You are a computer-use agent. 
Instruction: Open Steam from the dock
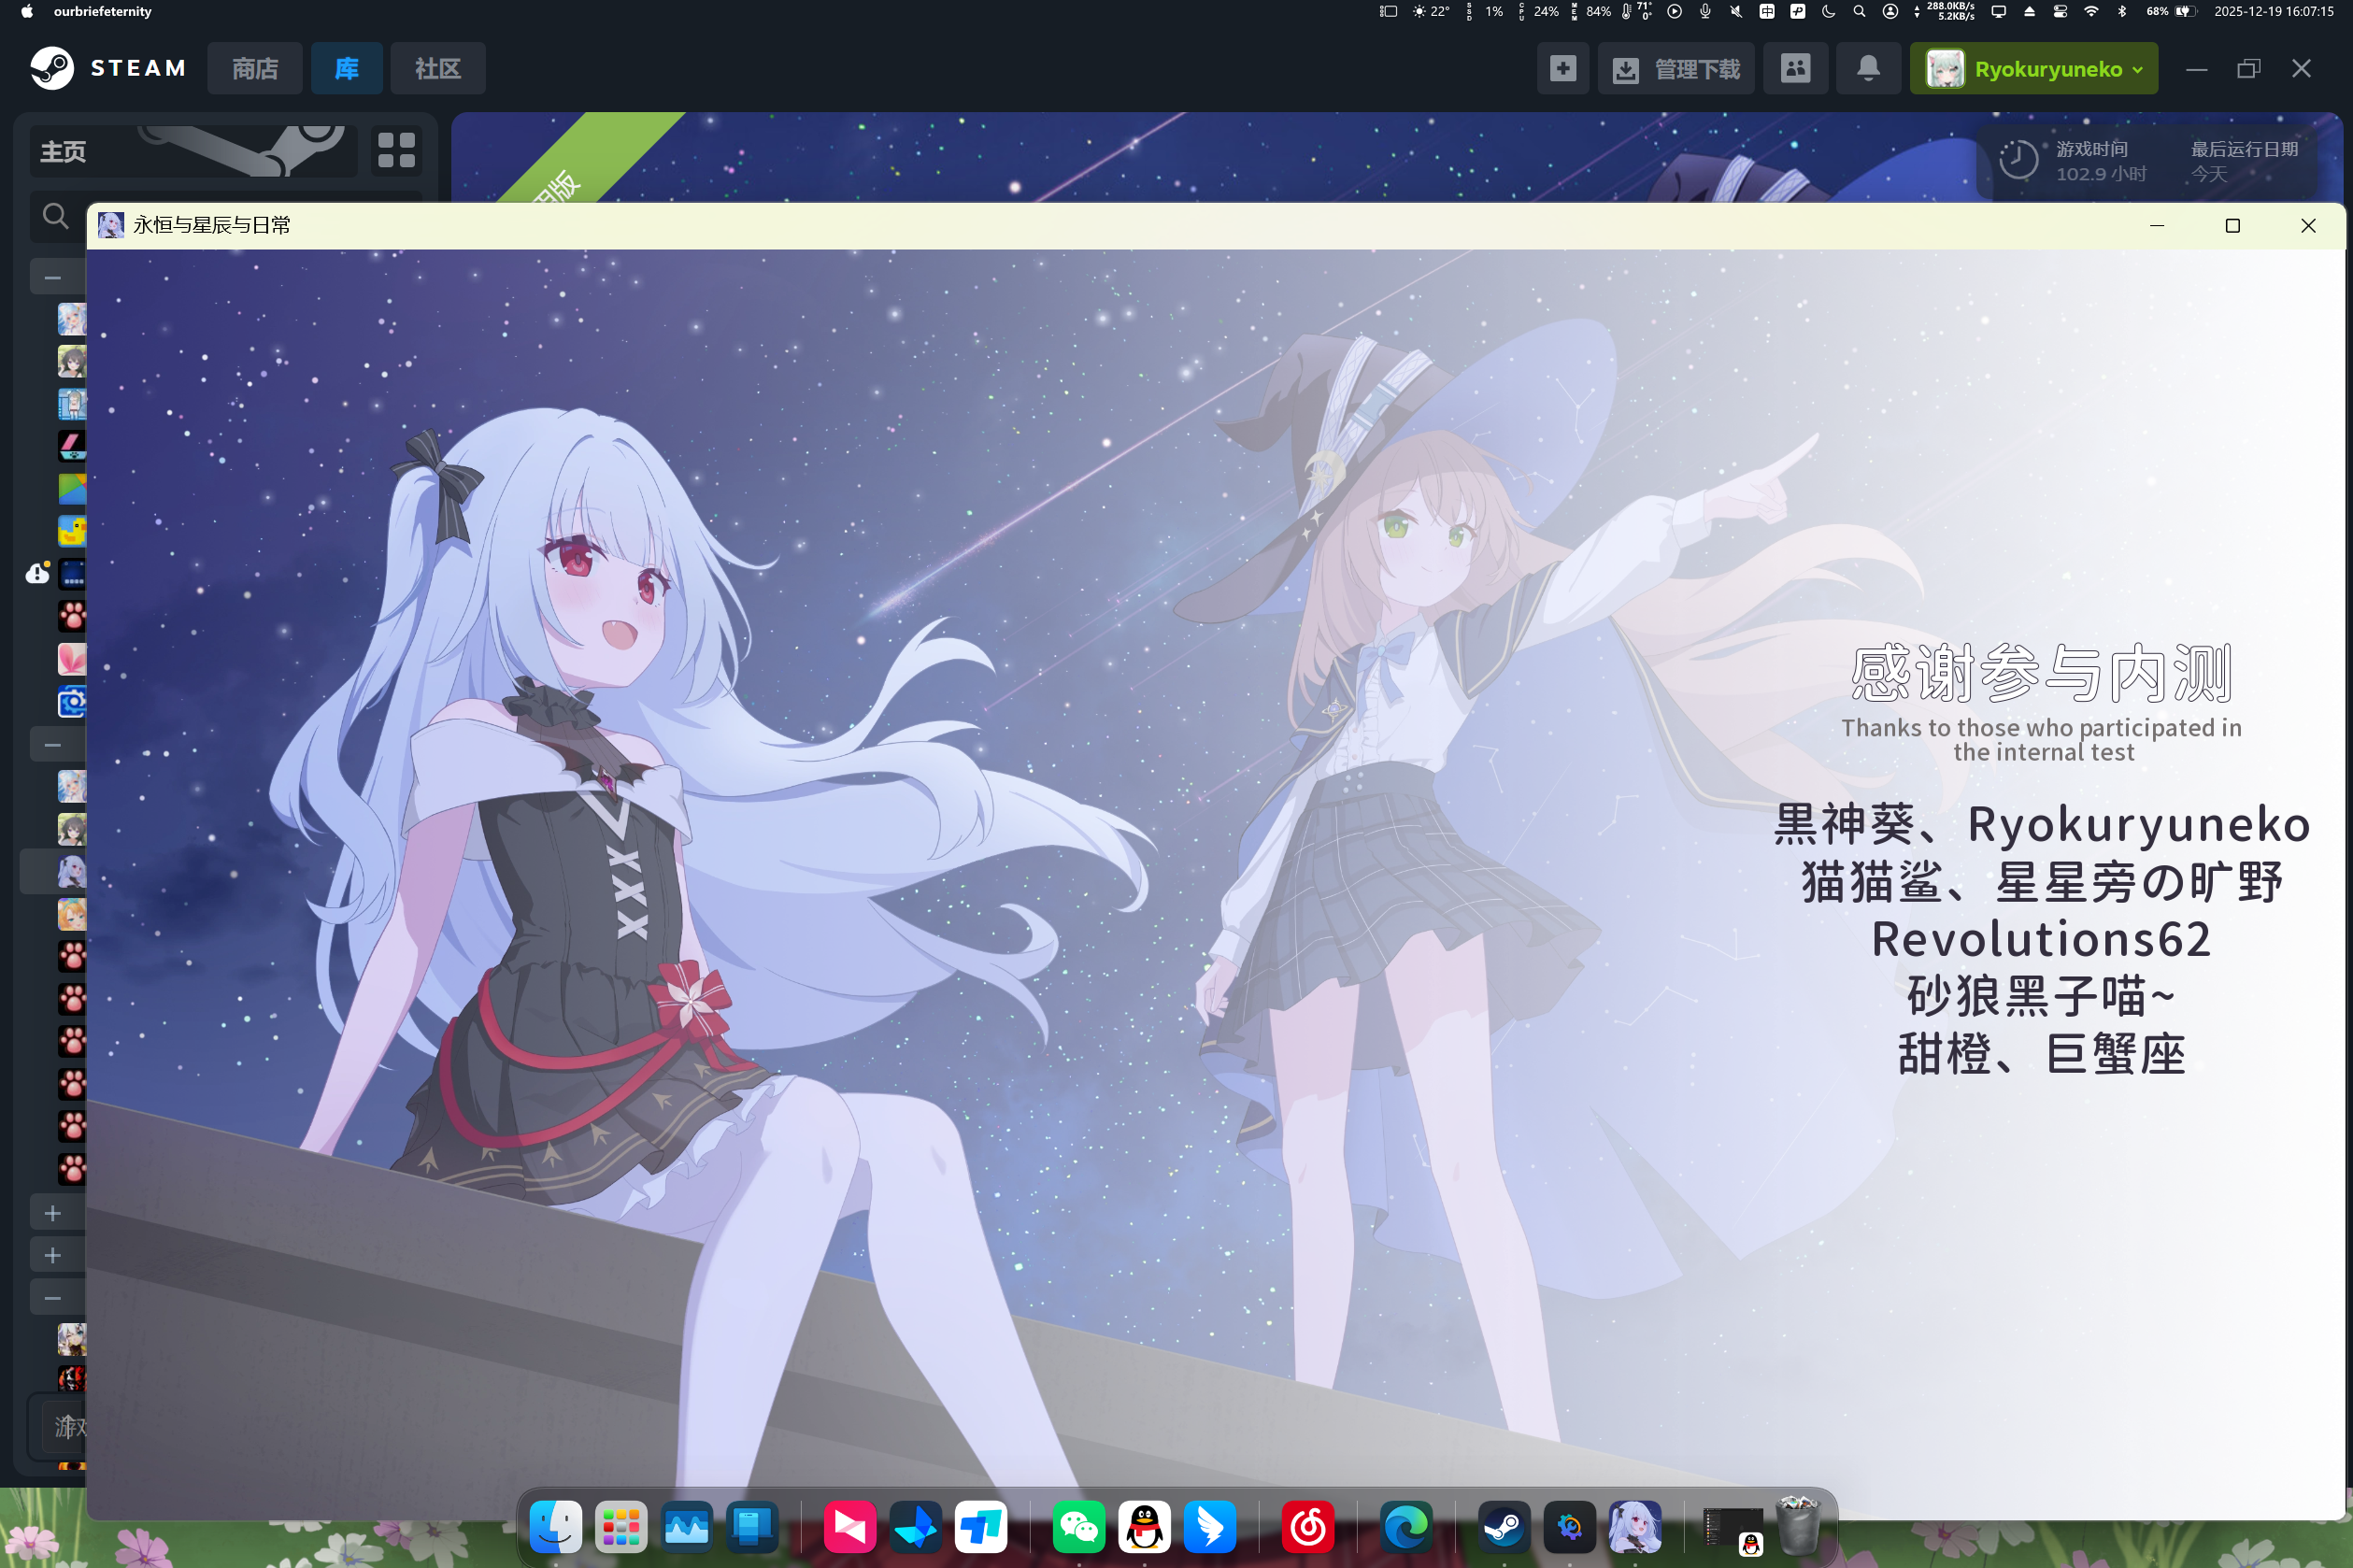1503,1527
